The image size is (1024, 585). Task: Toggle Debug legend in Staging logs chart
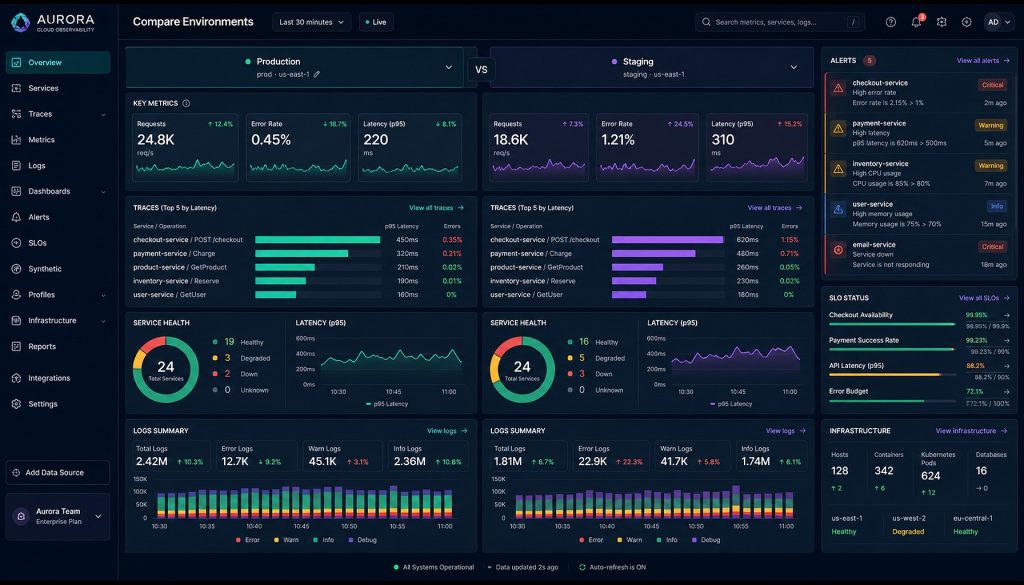click(x=706, y=540)
